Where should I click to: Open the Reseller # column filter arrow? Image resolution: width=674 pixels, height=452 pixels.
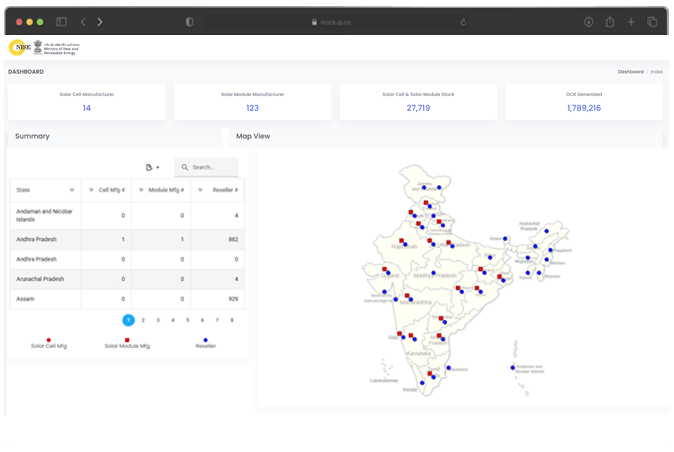tap(200, 190)
